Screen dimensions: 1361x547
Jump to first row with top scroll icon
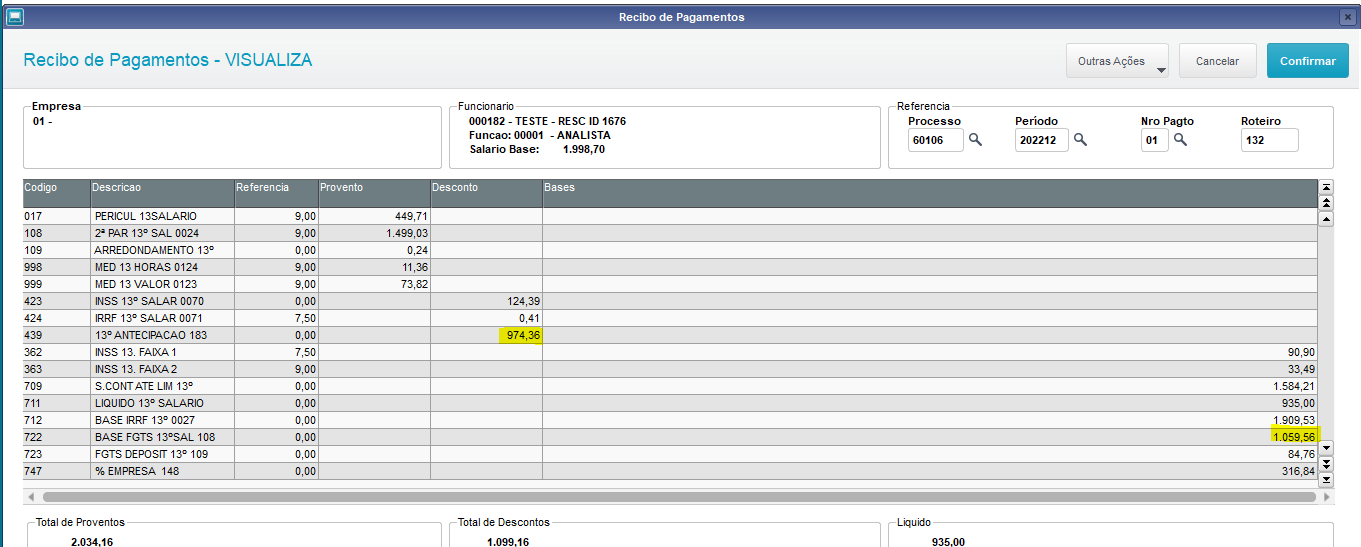1326,187
